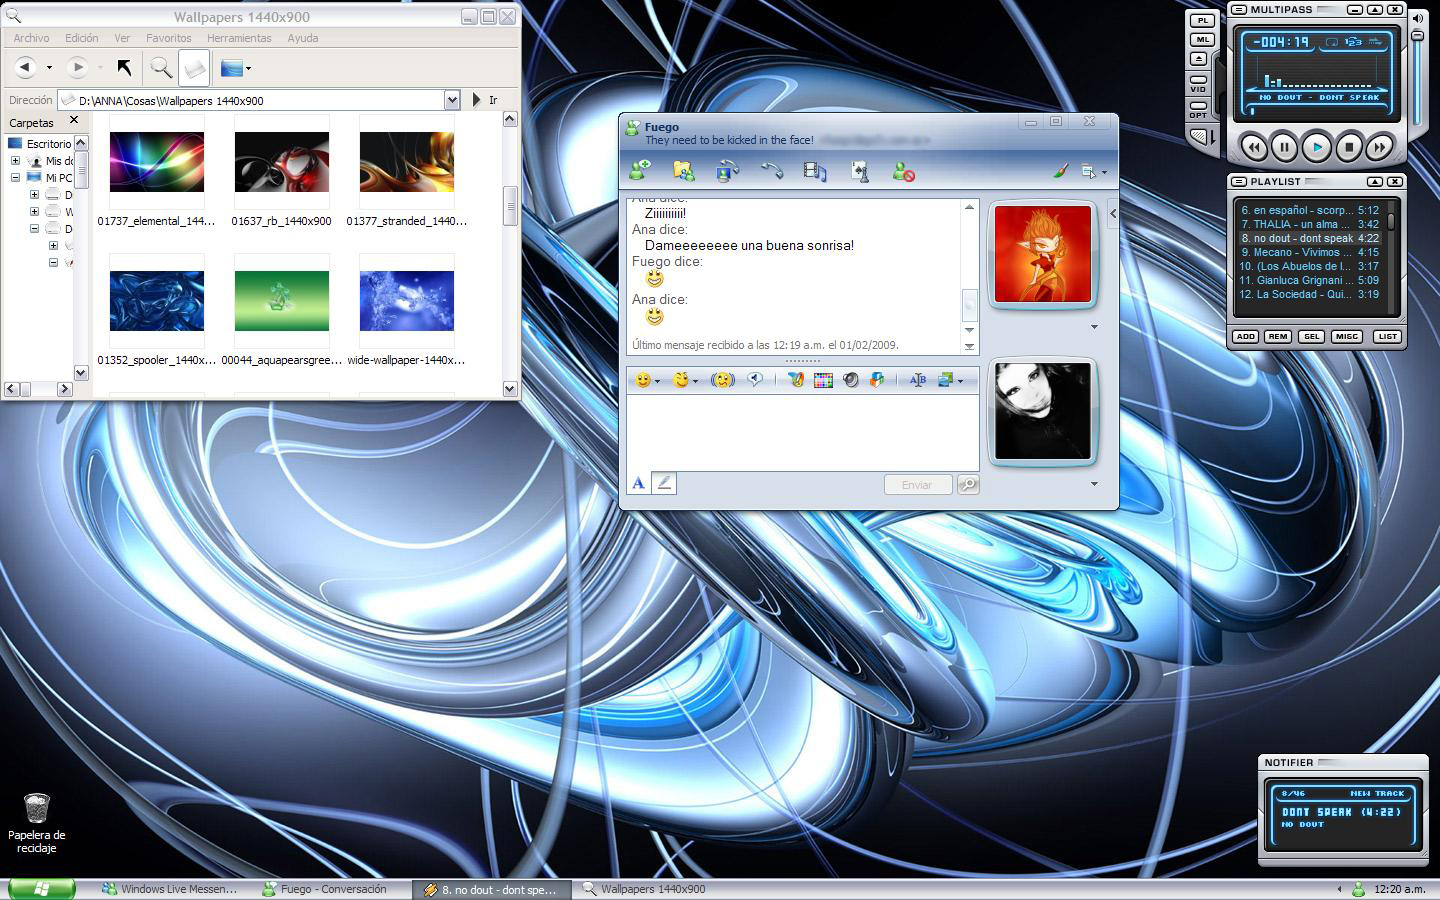Open options arrow under my display picture
The height and width of the screenshot is (900, 1440).
tap(1094, 484)
